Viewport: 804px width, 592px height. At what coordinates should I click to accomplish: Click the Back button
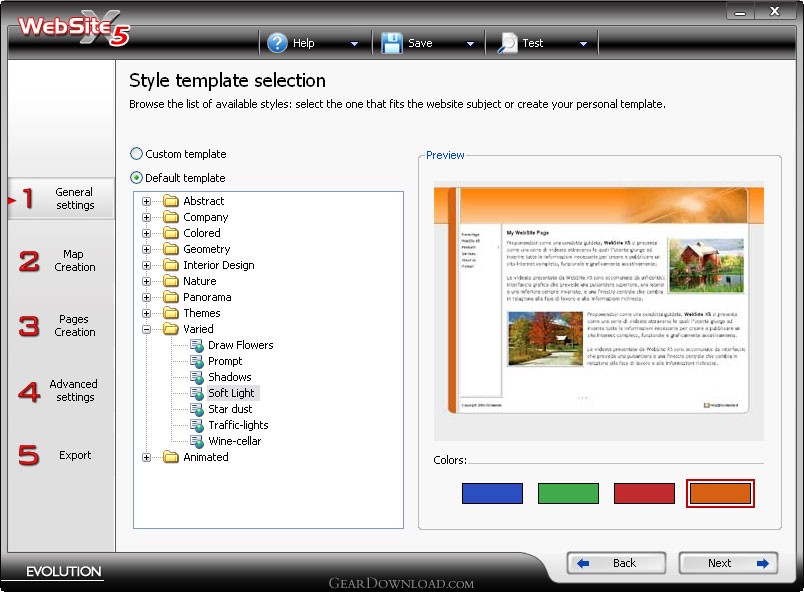point(616,563)
